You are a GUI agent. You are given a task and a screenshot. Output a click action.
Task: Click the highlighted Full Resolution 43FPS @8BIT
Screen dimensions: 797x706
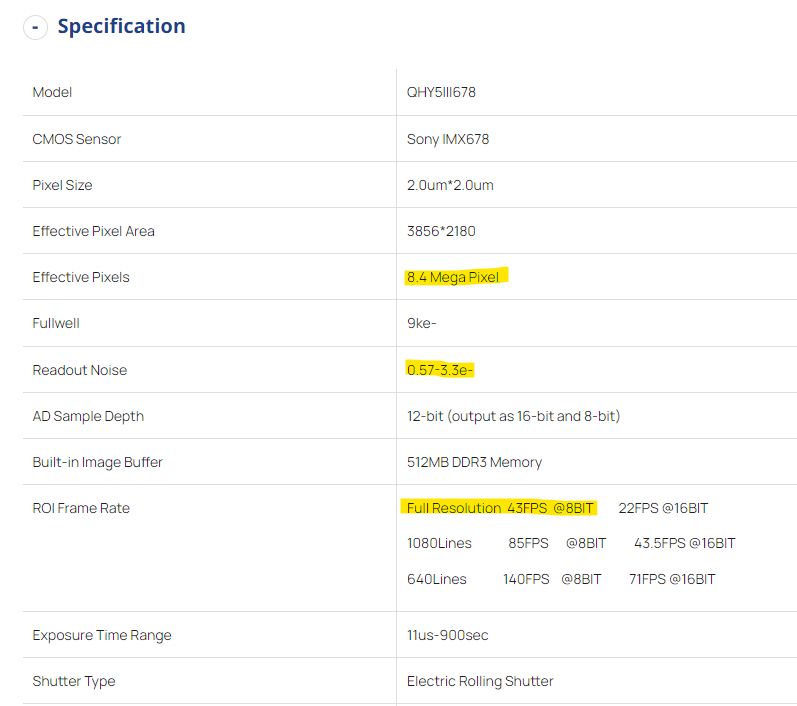tap(500, 508)
